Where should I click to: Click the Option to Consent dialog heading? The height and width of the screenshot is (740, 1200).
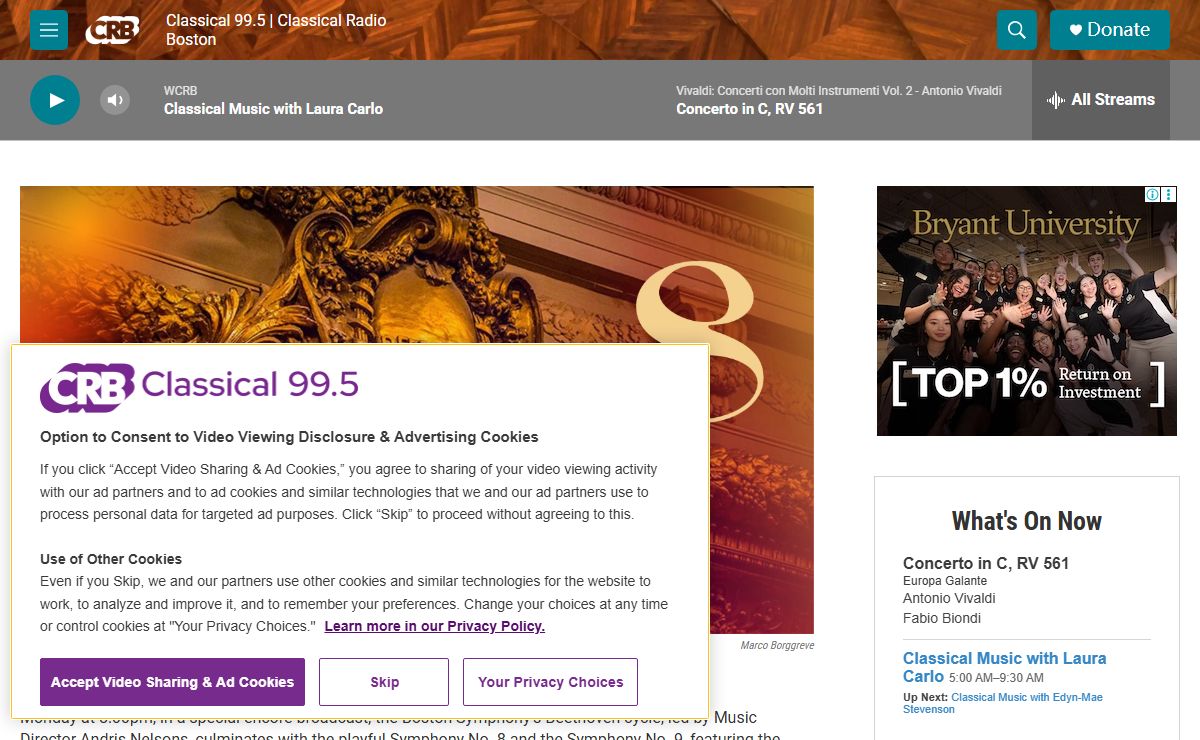click(x=289, y=437)
